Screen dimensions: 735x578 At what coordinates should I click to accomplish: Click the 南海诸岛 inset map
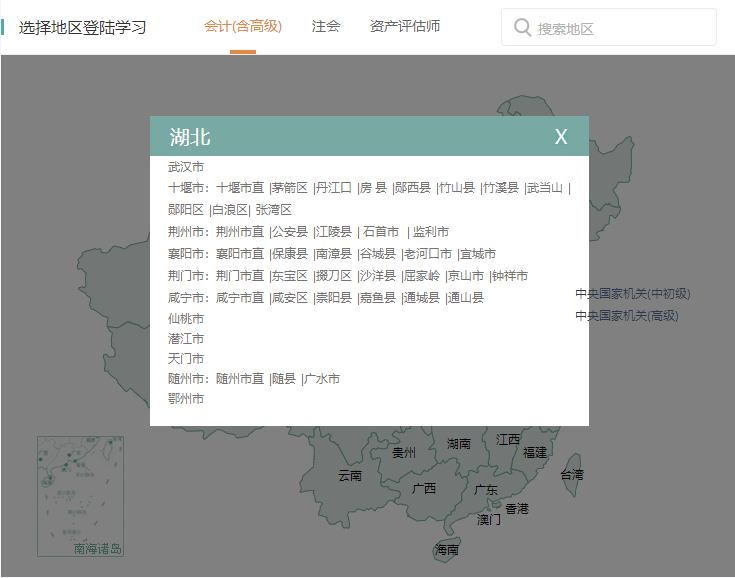[x=80, y=496]
